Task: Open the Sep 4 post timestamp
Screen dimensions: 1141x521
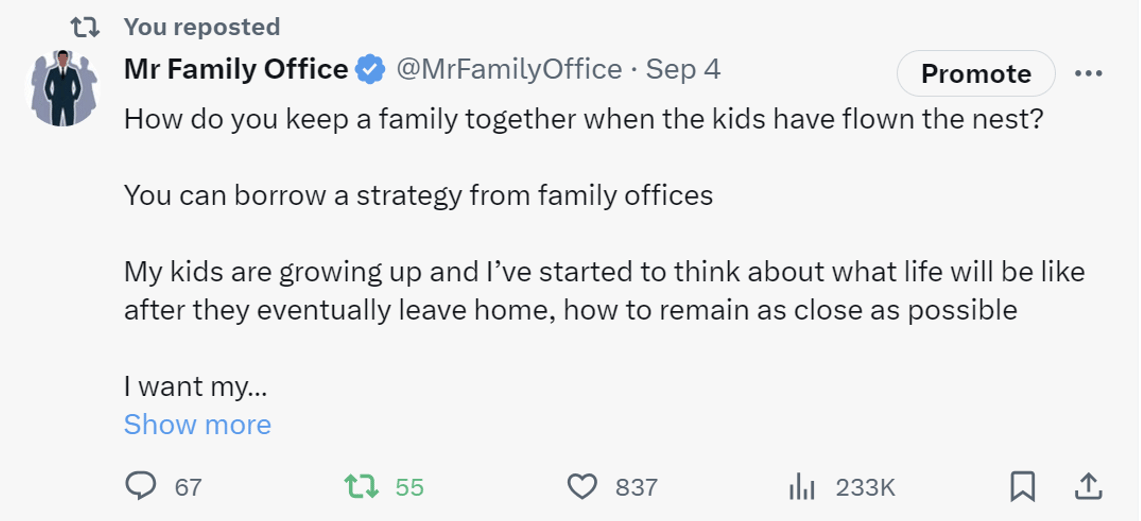Action: click(x=683, y=70)
